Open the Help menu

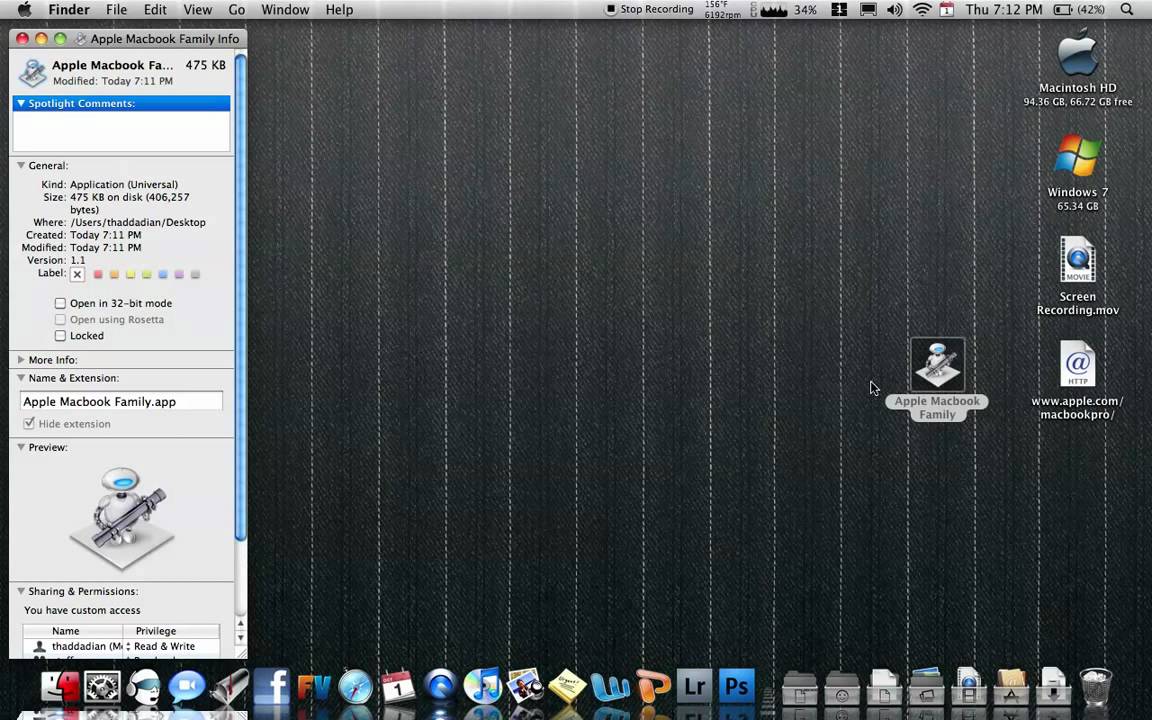339,10
